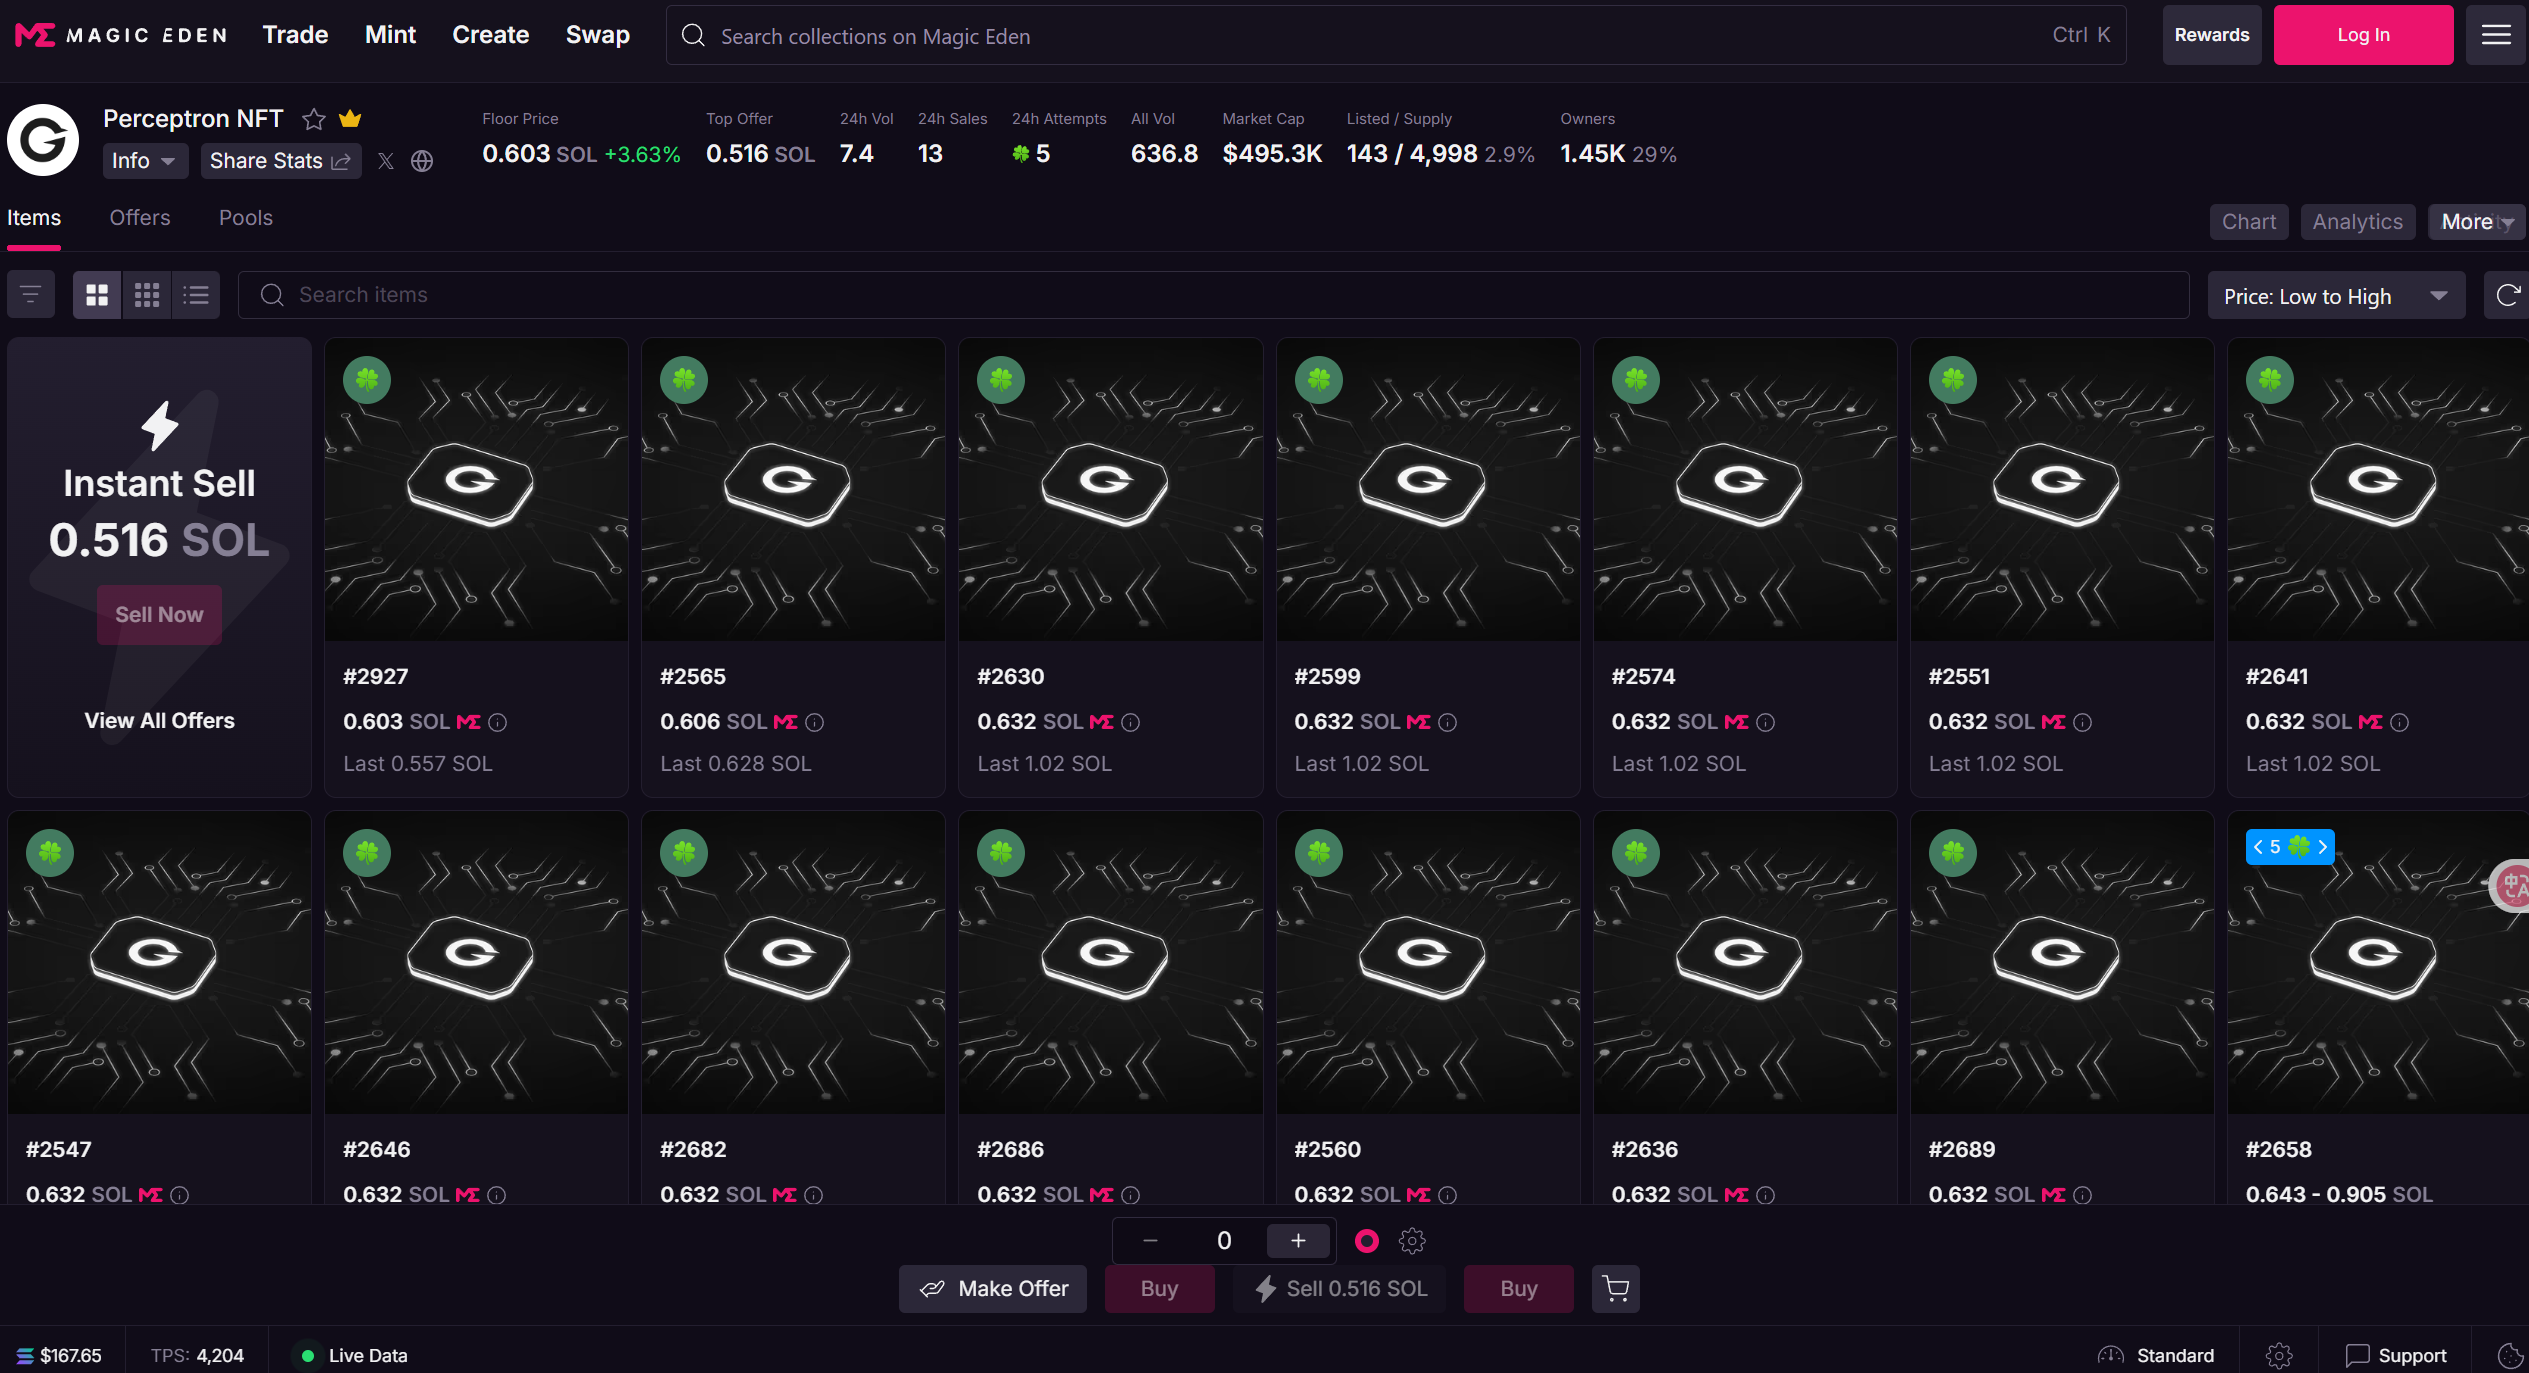Click the Log In button
The image size is (2529, 1373).
point(2363,35)
